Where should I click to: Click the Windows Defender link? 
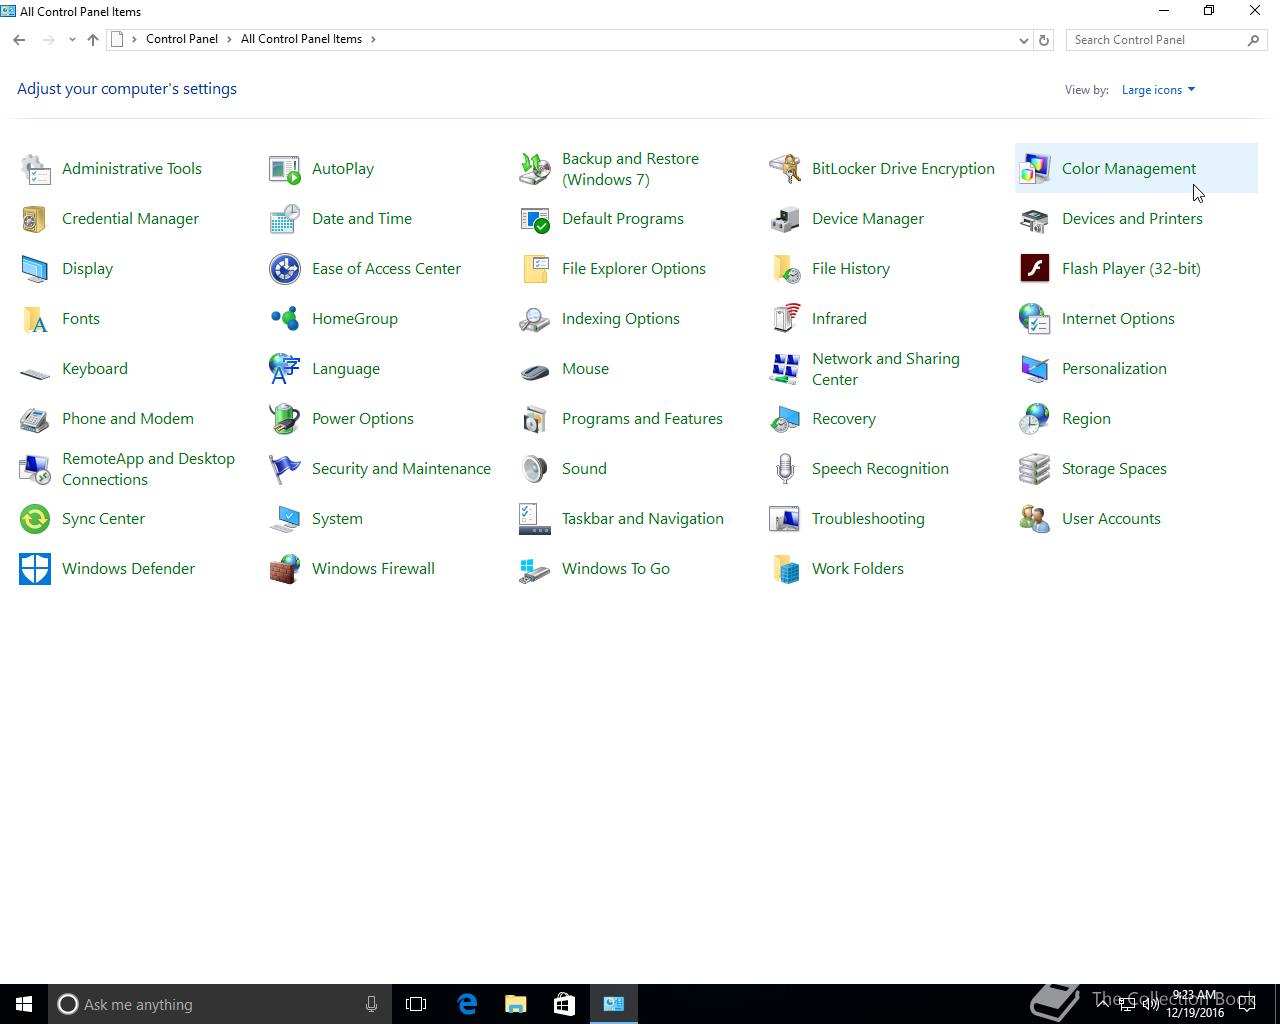(128, 569)
